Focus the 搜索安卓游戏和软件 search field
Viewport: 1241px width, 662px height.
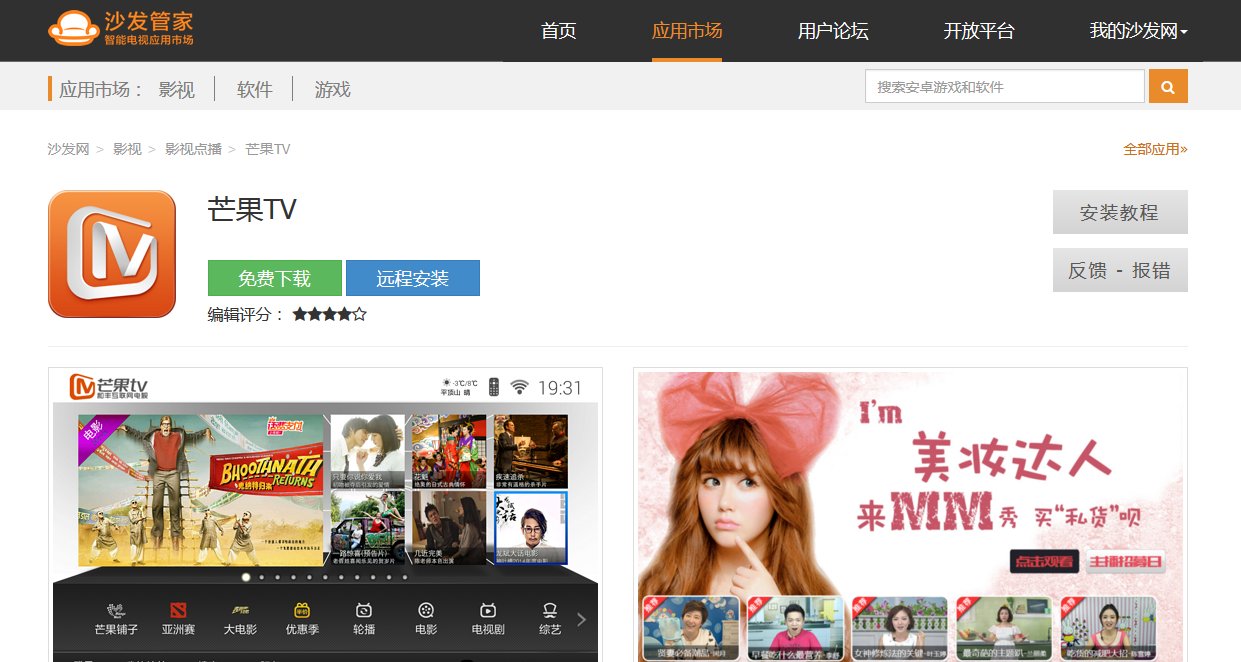[1005, 87]
